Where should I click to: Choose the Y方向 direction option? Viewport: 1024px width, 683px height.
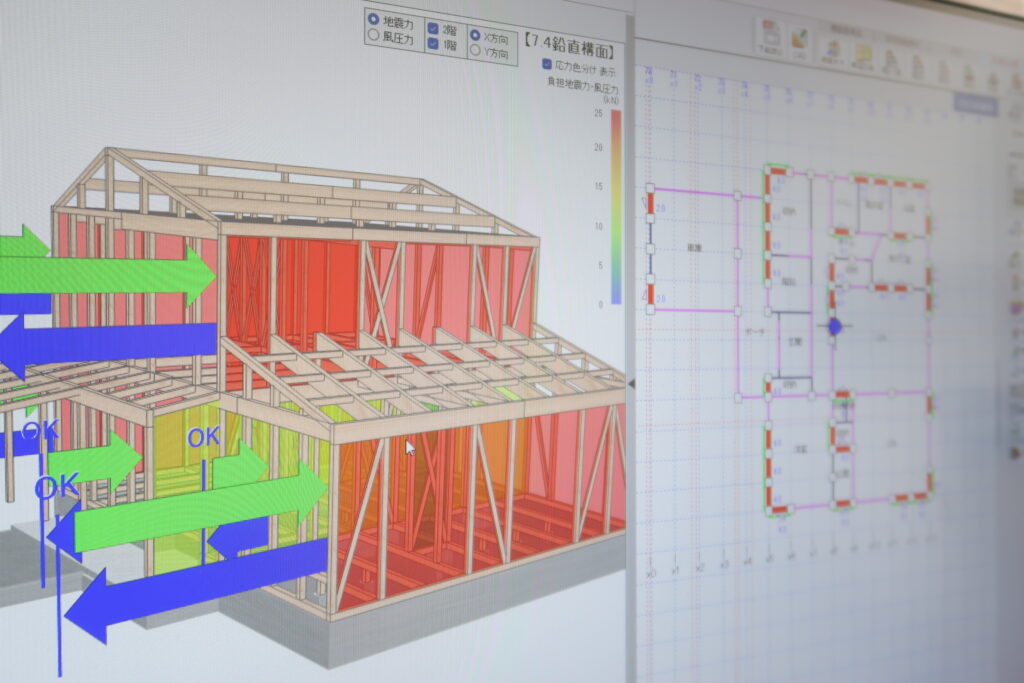(x=476, y=49)
